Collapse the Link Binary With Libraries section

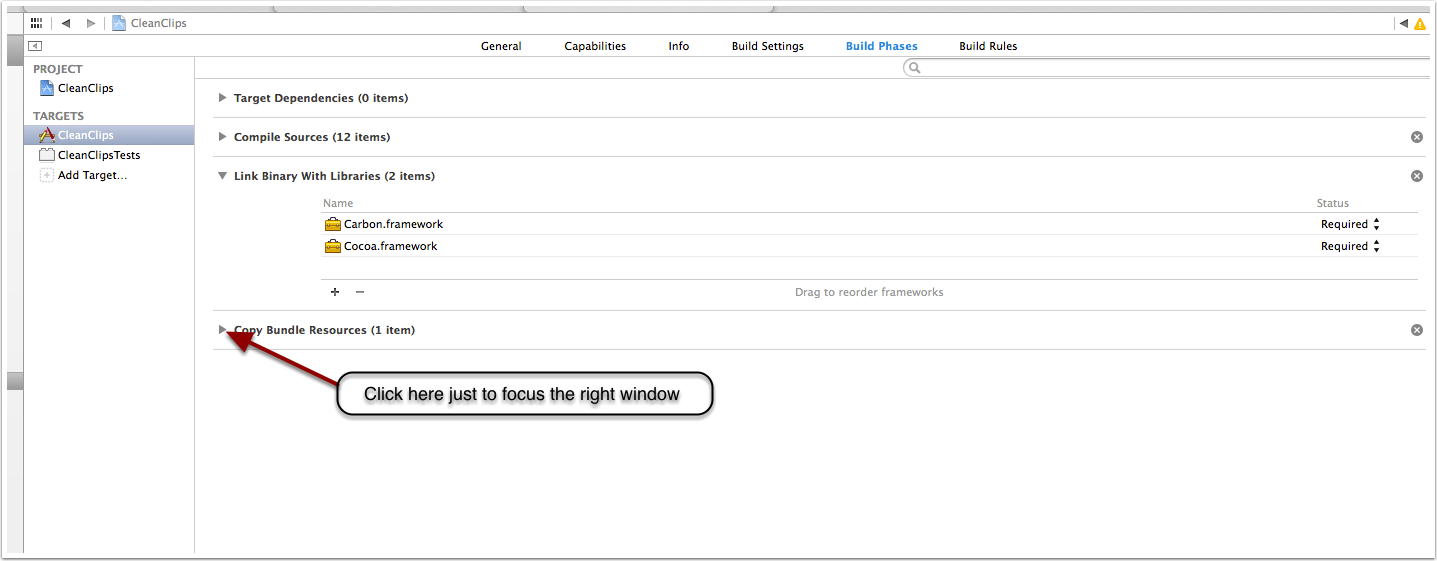[x=222, y=176]
